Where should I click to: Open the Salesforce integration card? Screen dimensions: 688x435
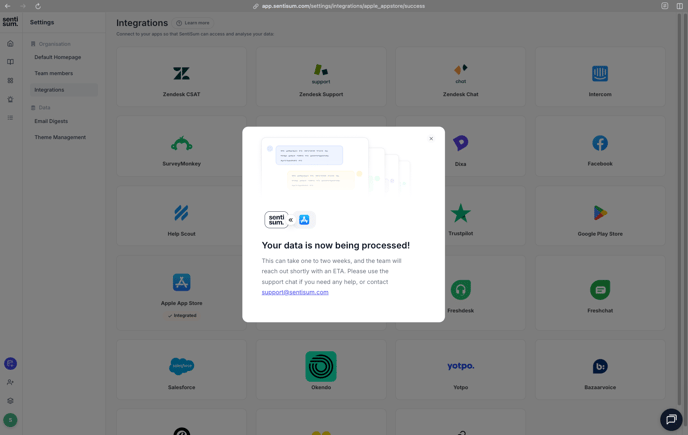181,370
